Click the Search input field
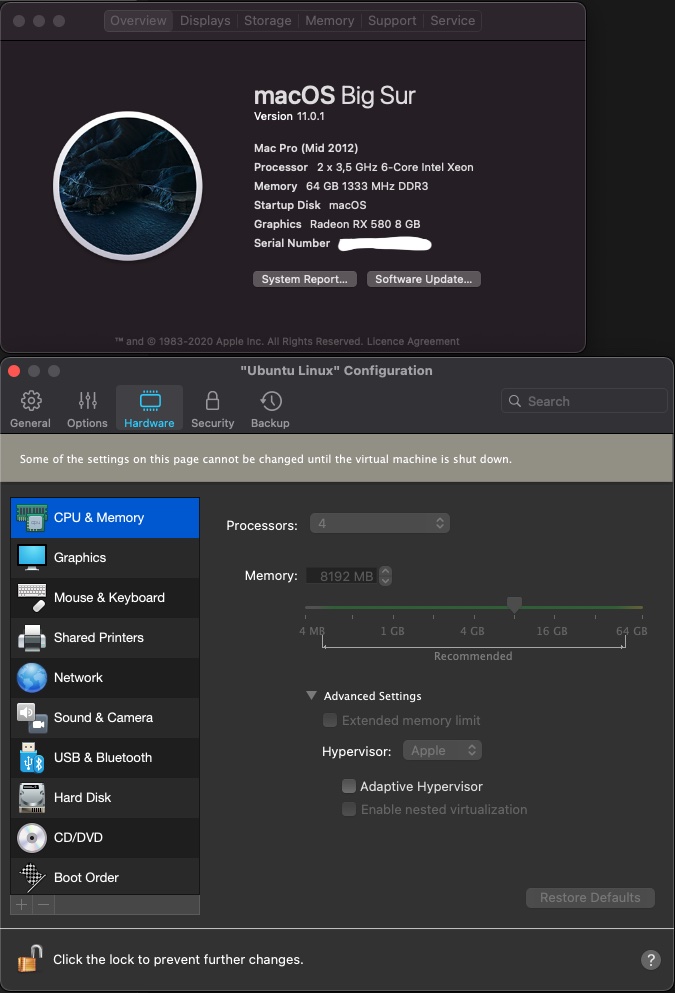675x993 pixels. (584, 401)
